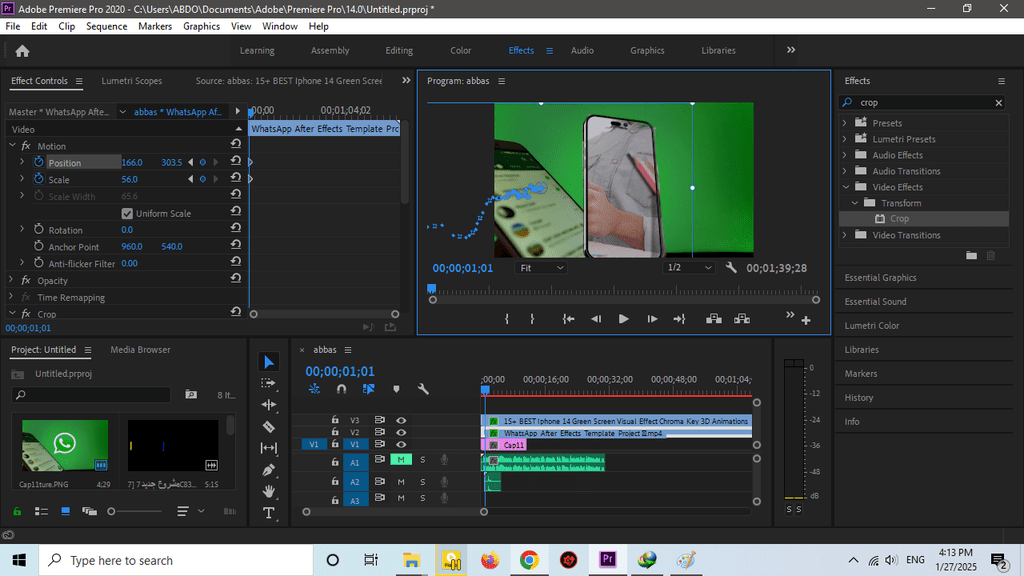
Task: Click the Lift button
Action: [x=714, y=319]
